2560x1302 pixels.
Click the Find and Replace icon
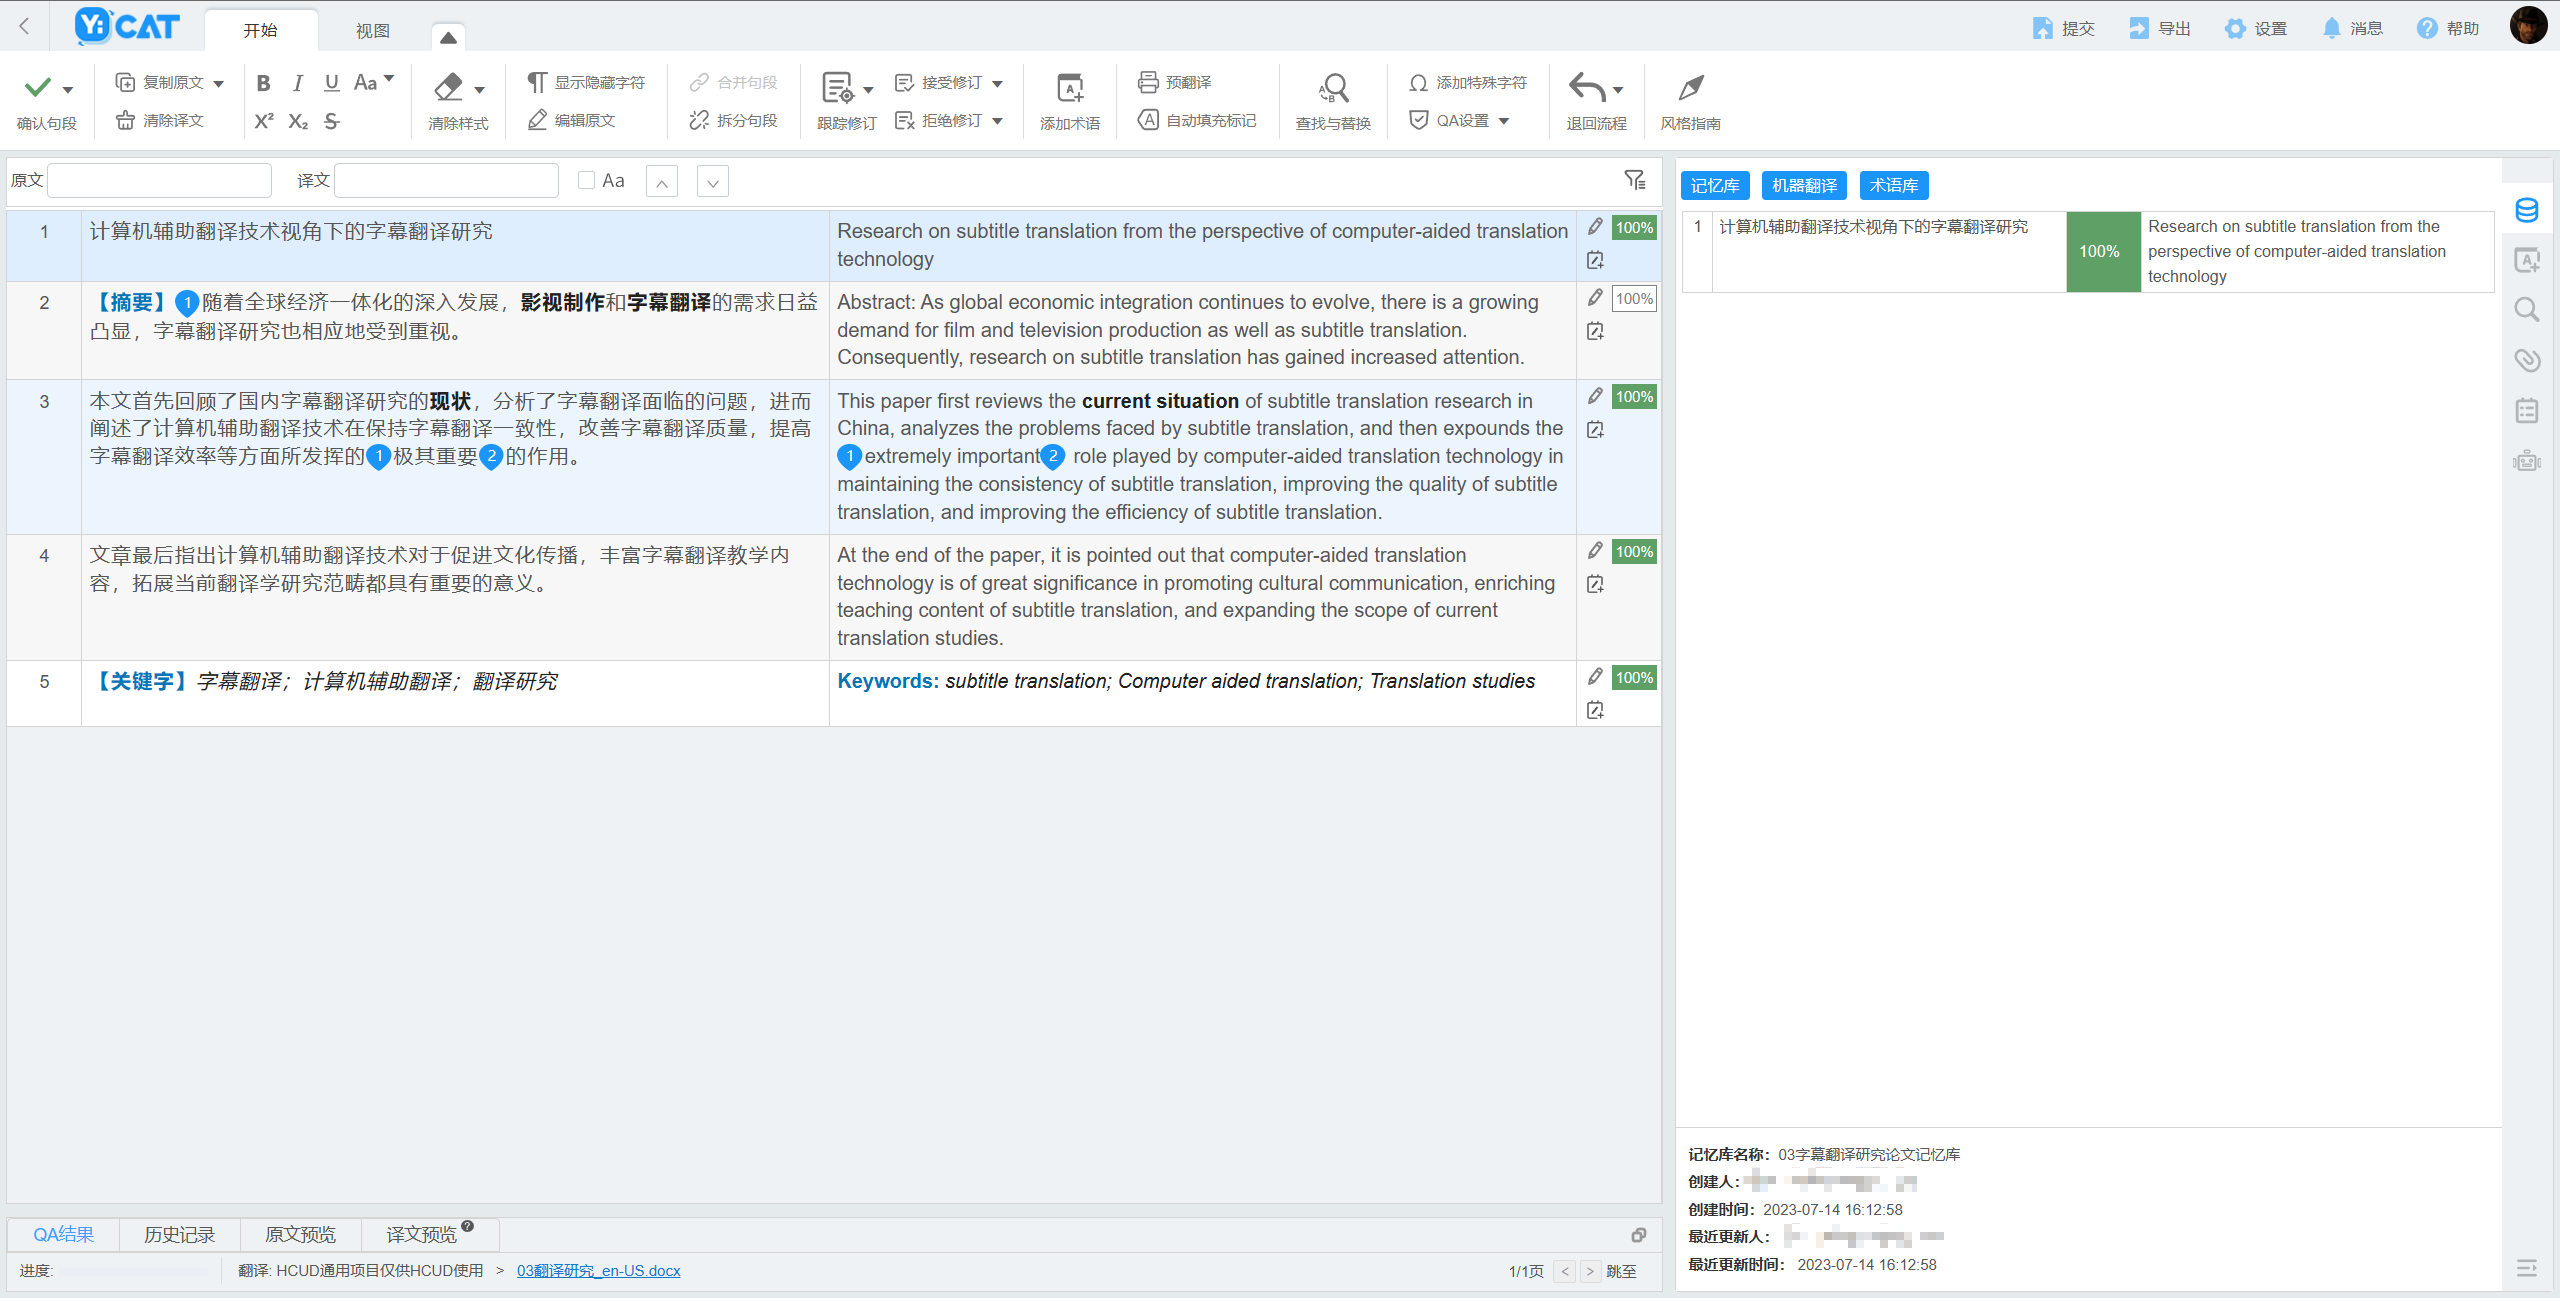[1333, 89]
